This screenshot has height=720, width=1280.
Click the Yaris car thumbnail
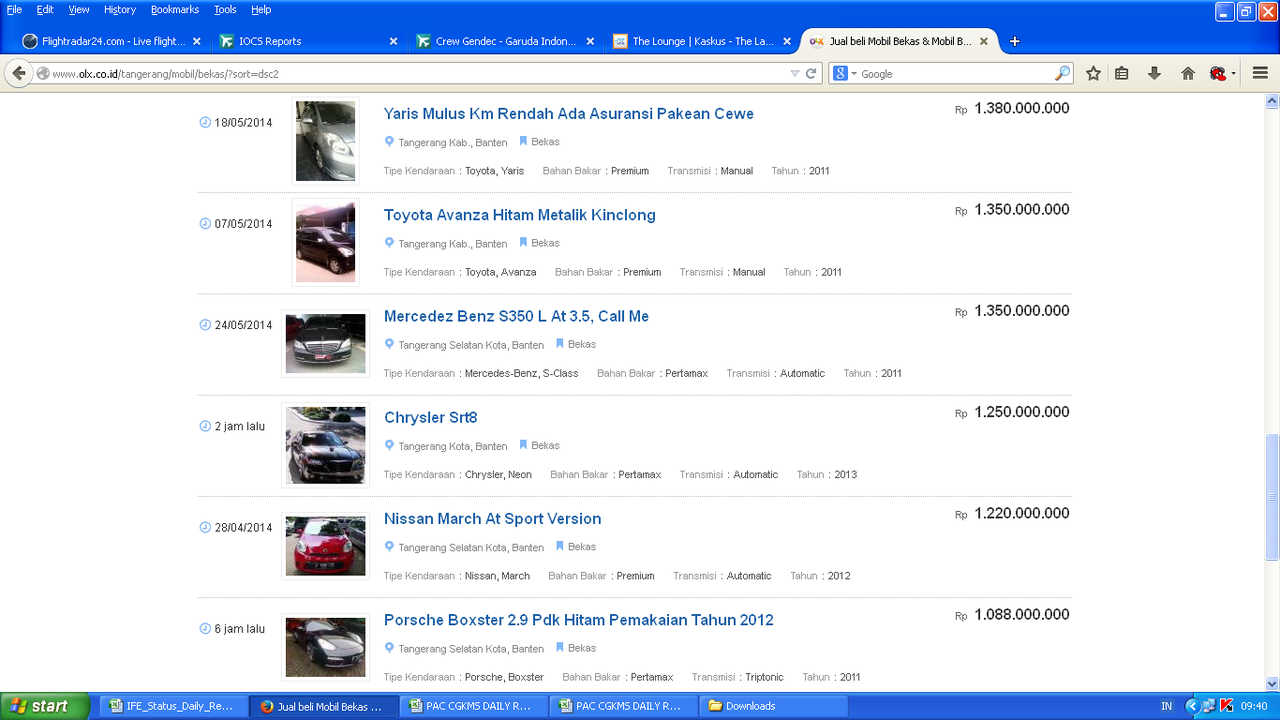(x=325, y=141)
